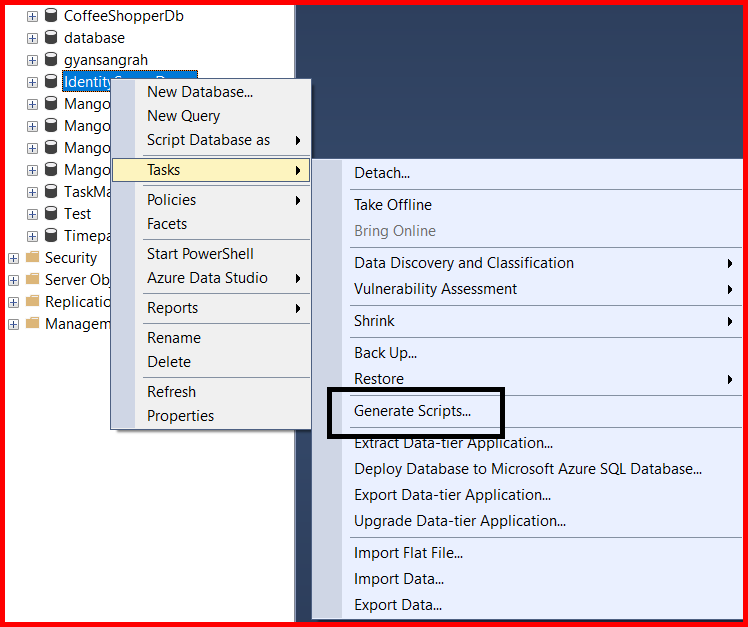Expand the Security folder node
The width and height of the screenshot is (748, 627).
[13, 258]
